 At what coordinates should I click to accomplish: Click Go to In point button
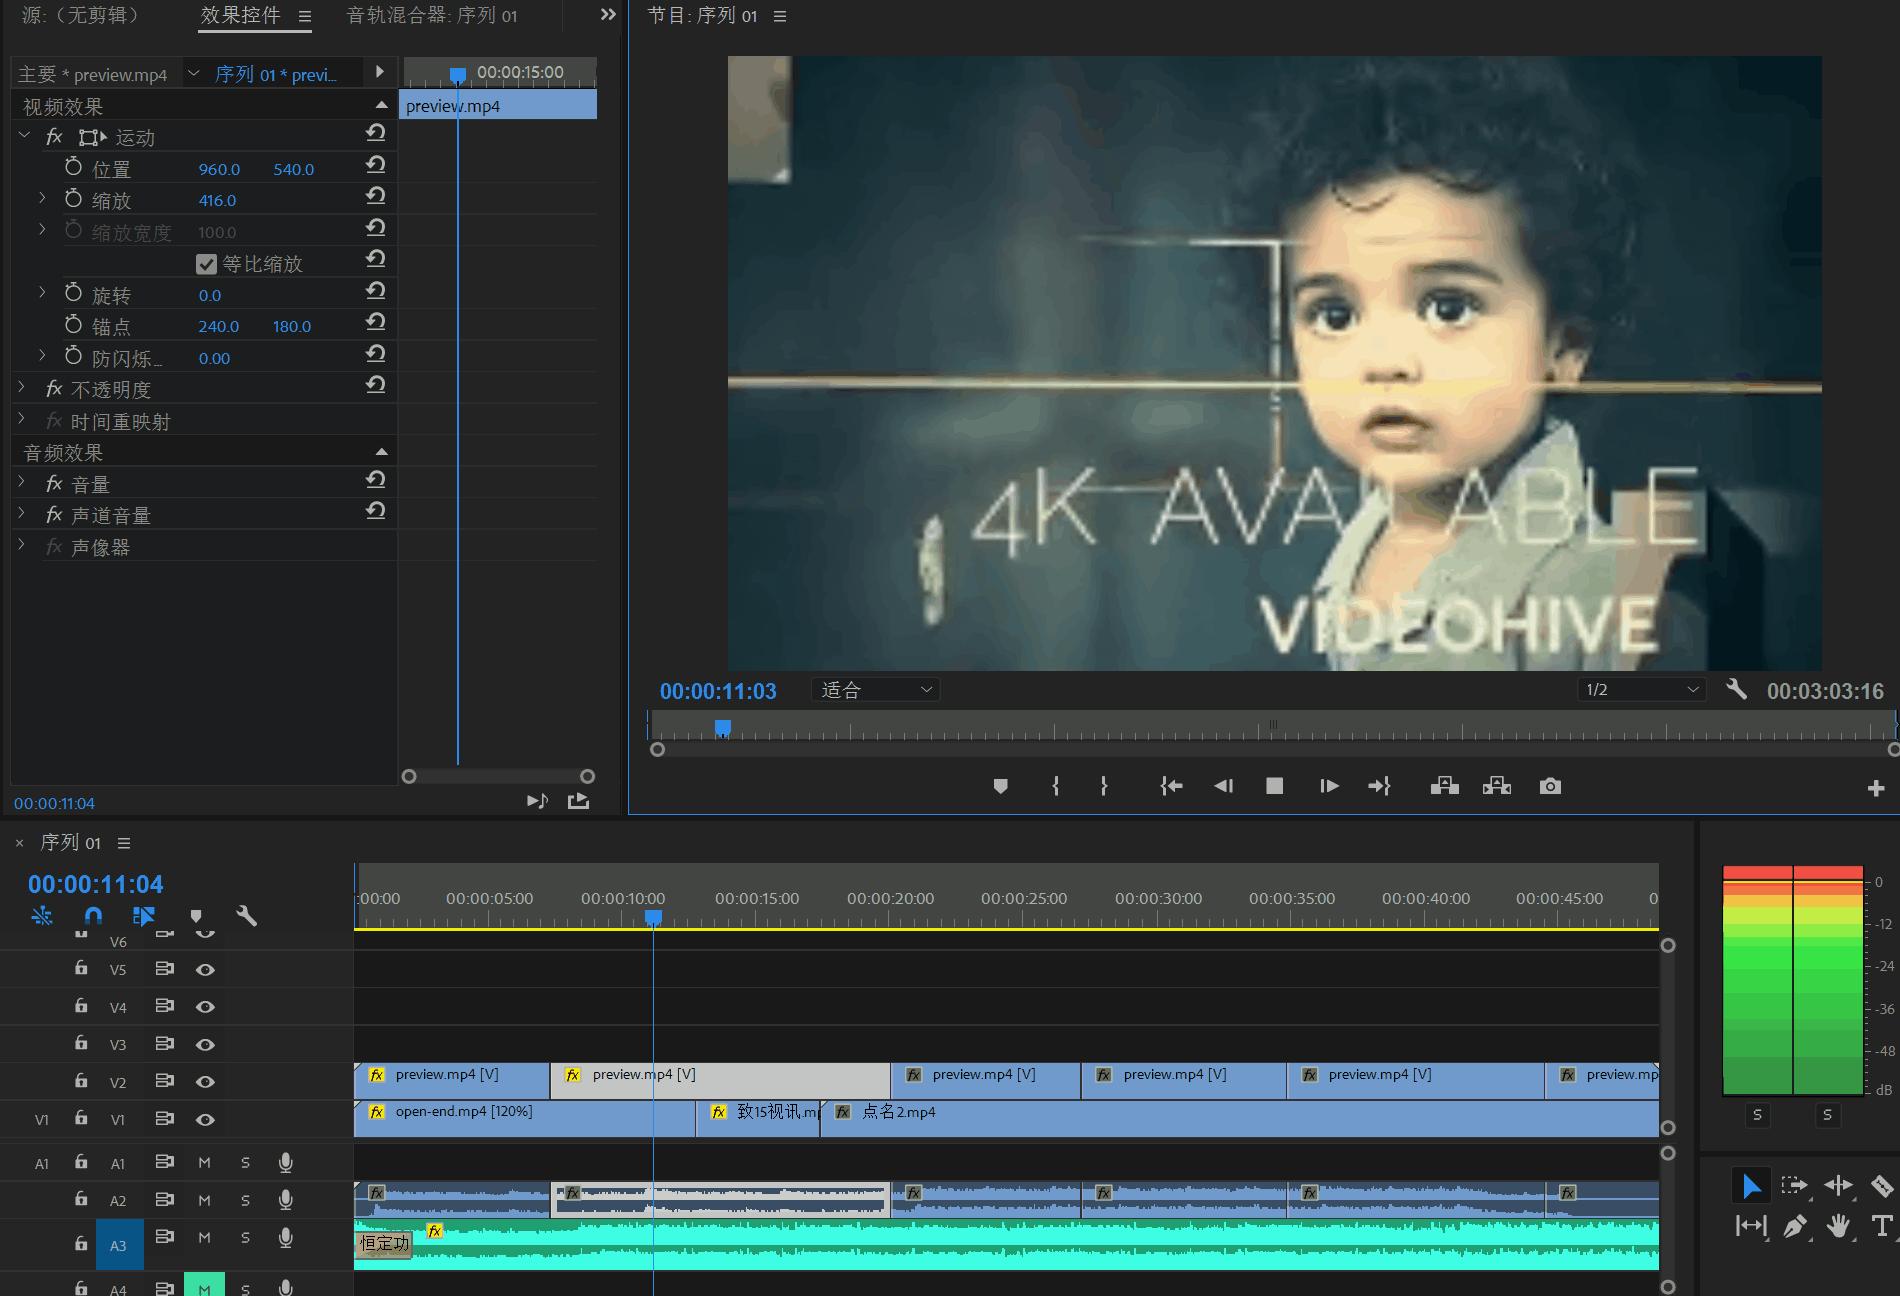1171,787
